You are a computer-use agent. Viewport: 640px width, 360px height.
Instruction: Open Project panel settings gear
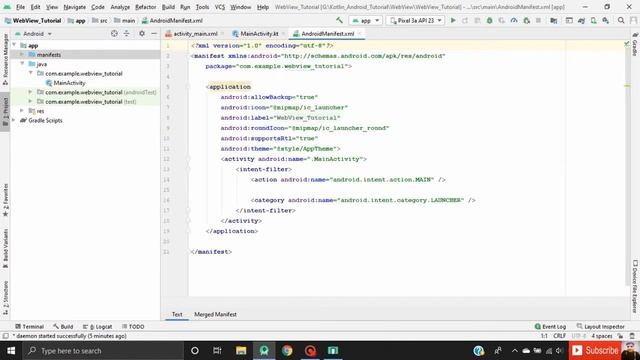(x=142, y=33)
